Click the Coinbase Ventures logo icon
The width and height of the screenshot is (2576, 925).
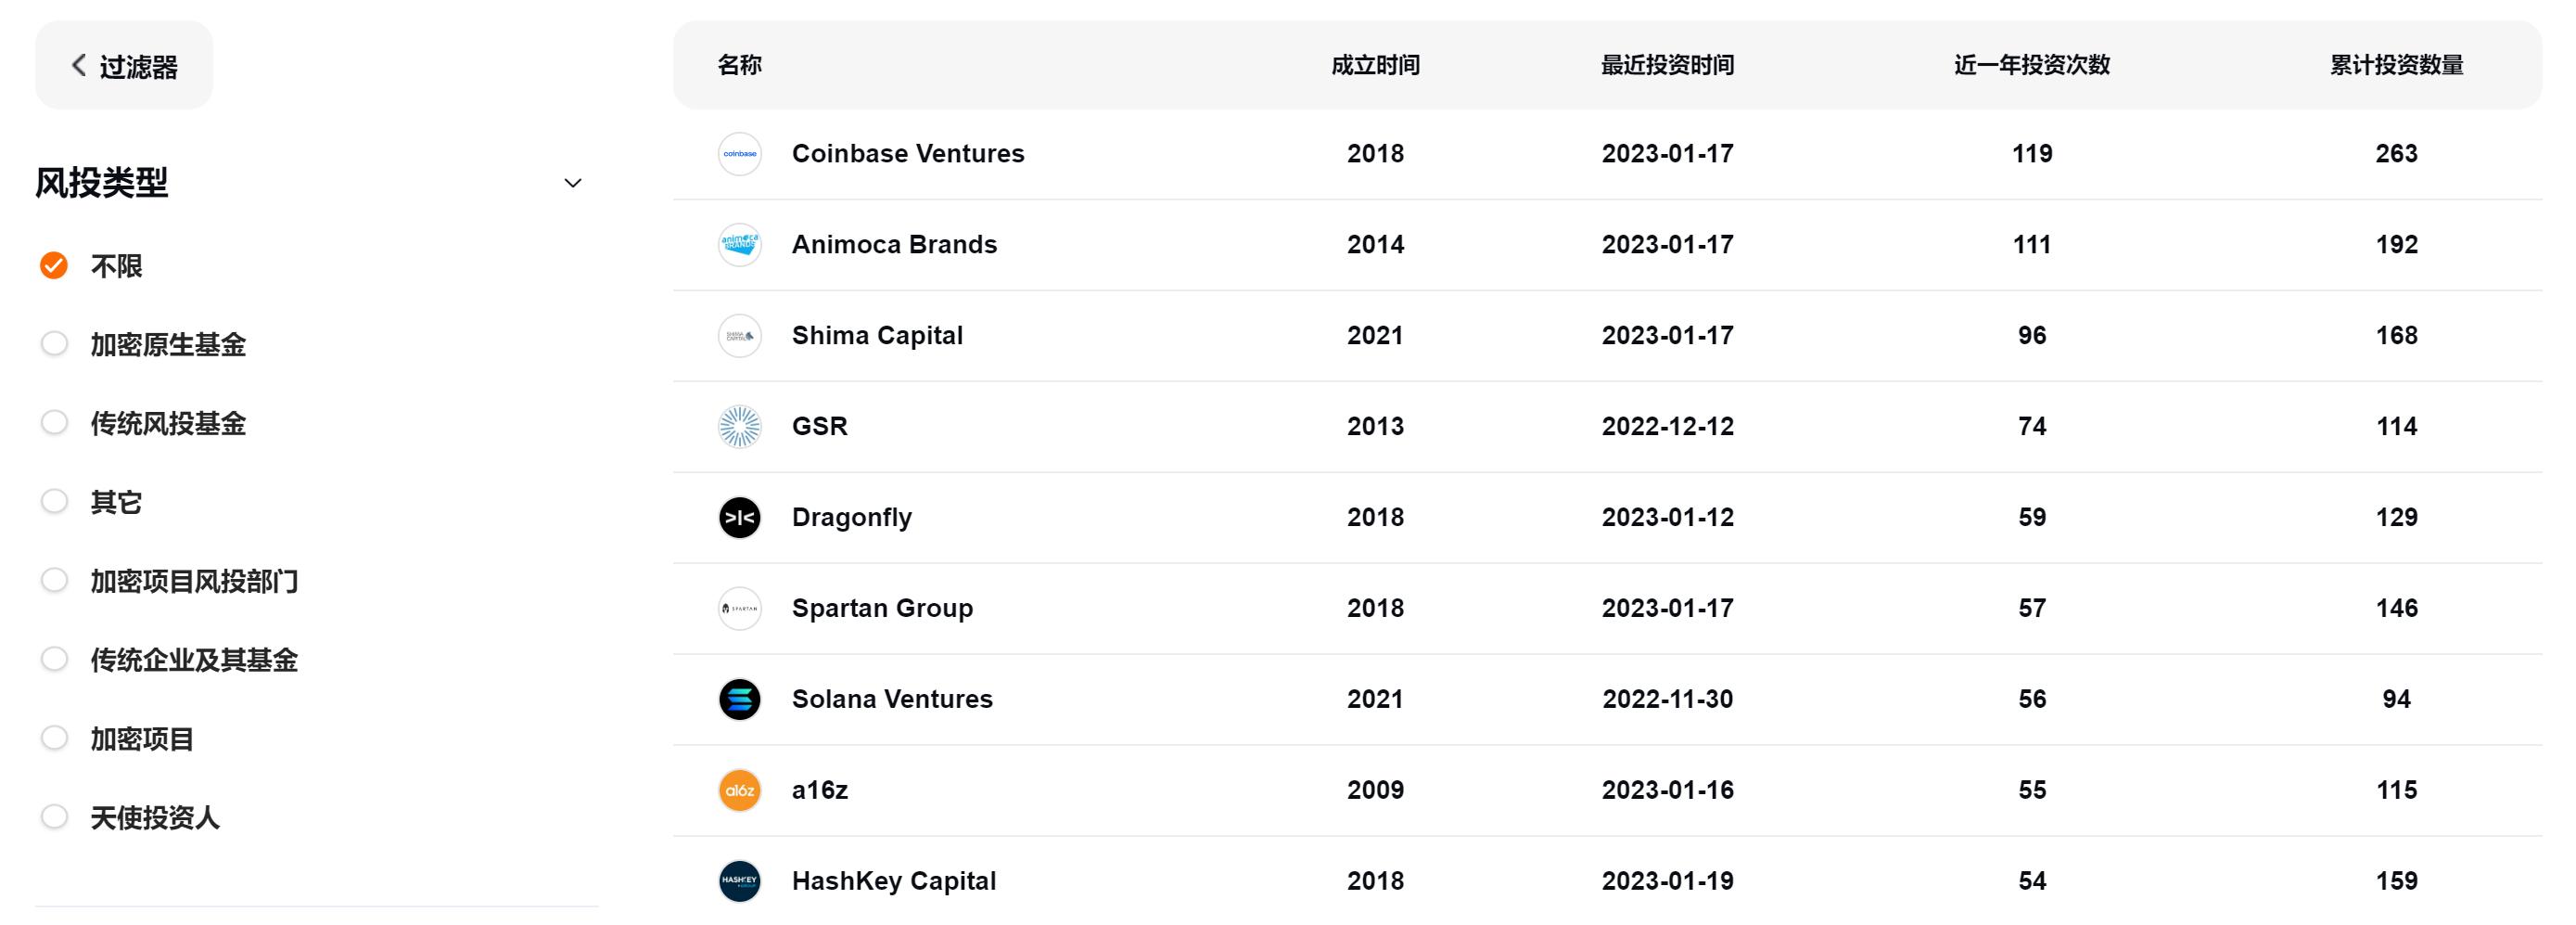coord(739,154)
